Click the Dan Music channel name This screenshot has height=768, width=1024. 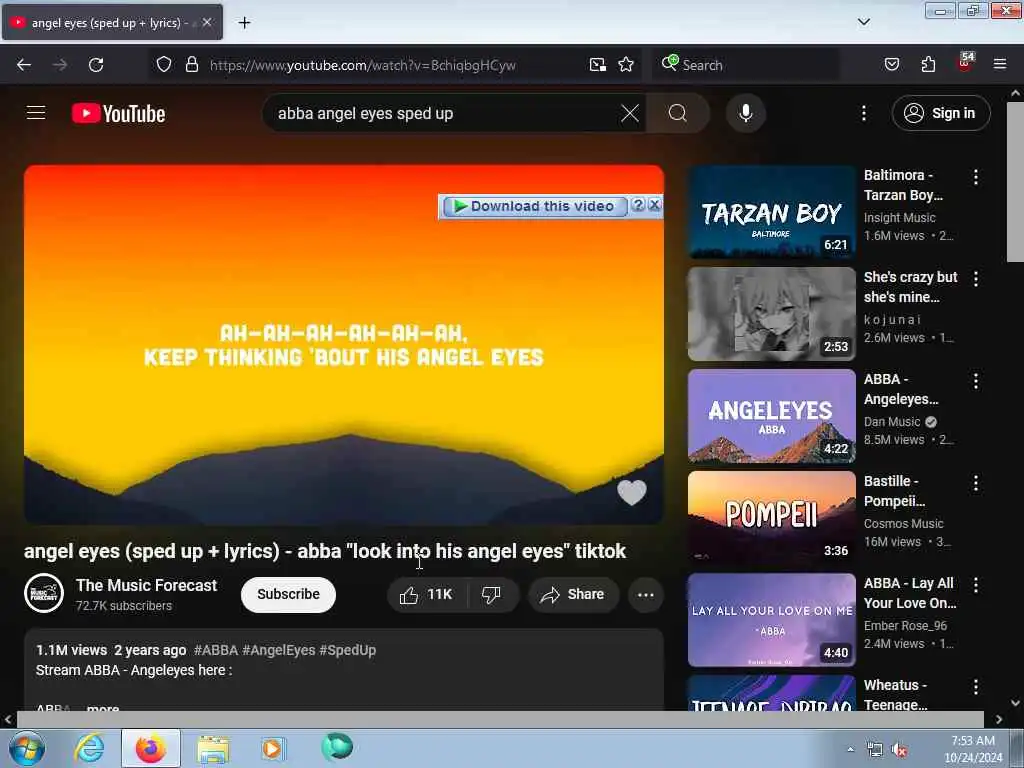click(891, 422)
